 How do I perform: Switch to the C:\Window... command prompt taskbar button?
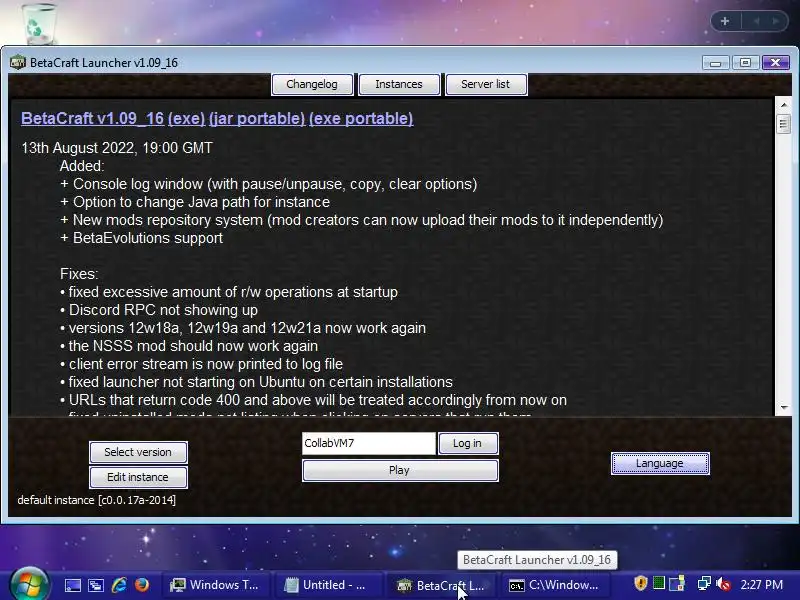[555, 585]
